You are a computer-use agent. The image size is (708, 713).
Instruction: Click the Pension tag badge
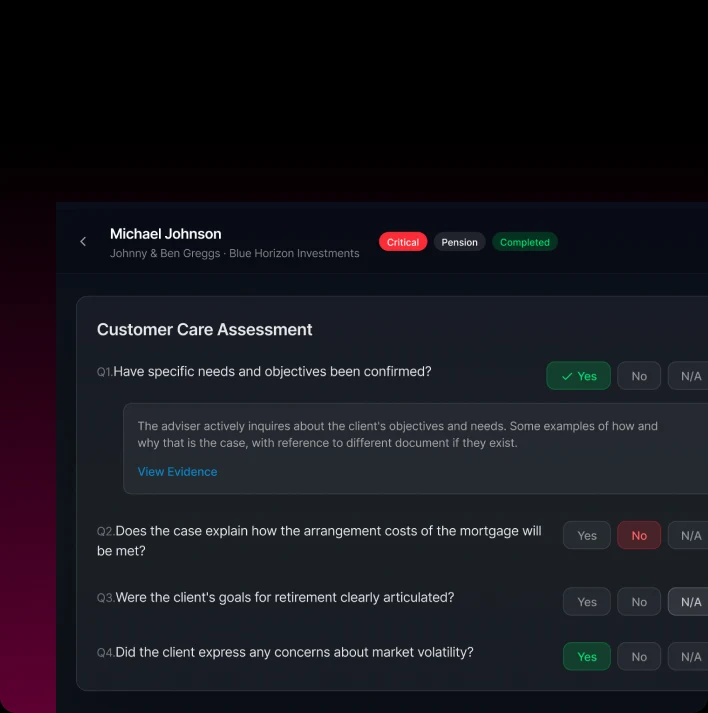click(x=459, y=242)
